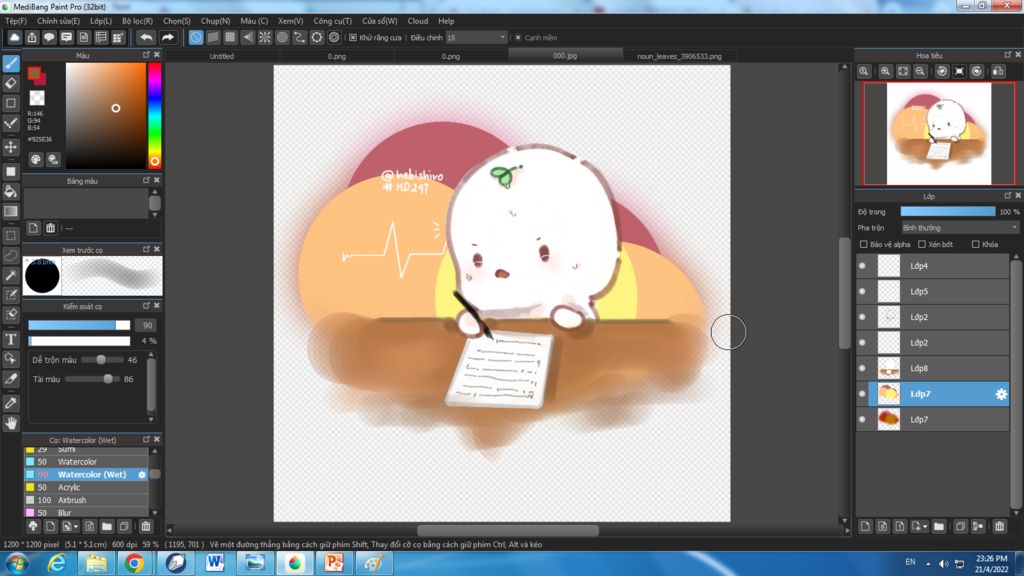Screen dimensions: 1024x576
Task: Toggle visibility of bottom Lớp7 layer
Action: 862,419
